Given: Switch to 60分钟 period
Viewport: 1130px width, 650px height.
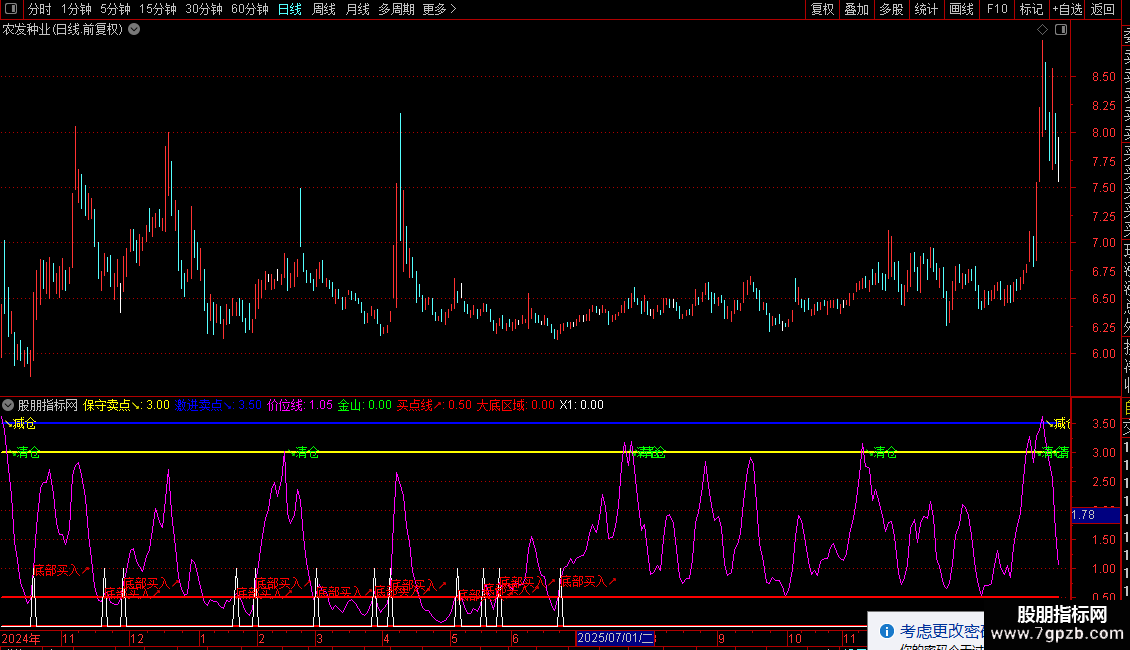Looking at the screenshot, I should click(x=249, y=9).
